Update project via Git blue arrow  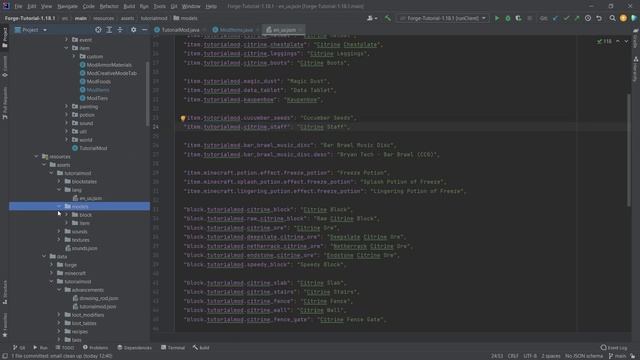tap(555, 18)
